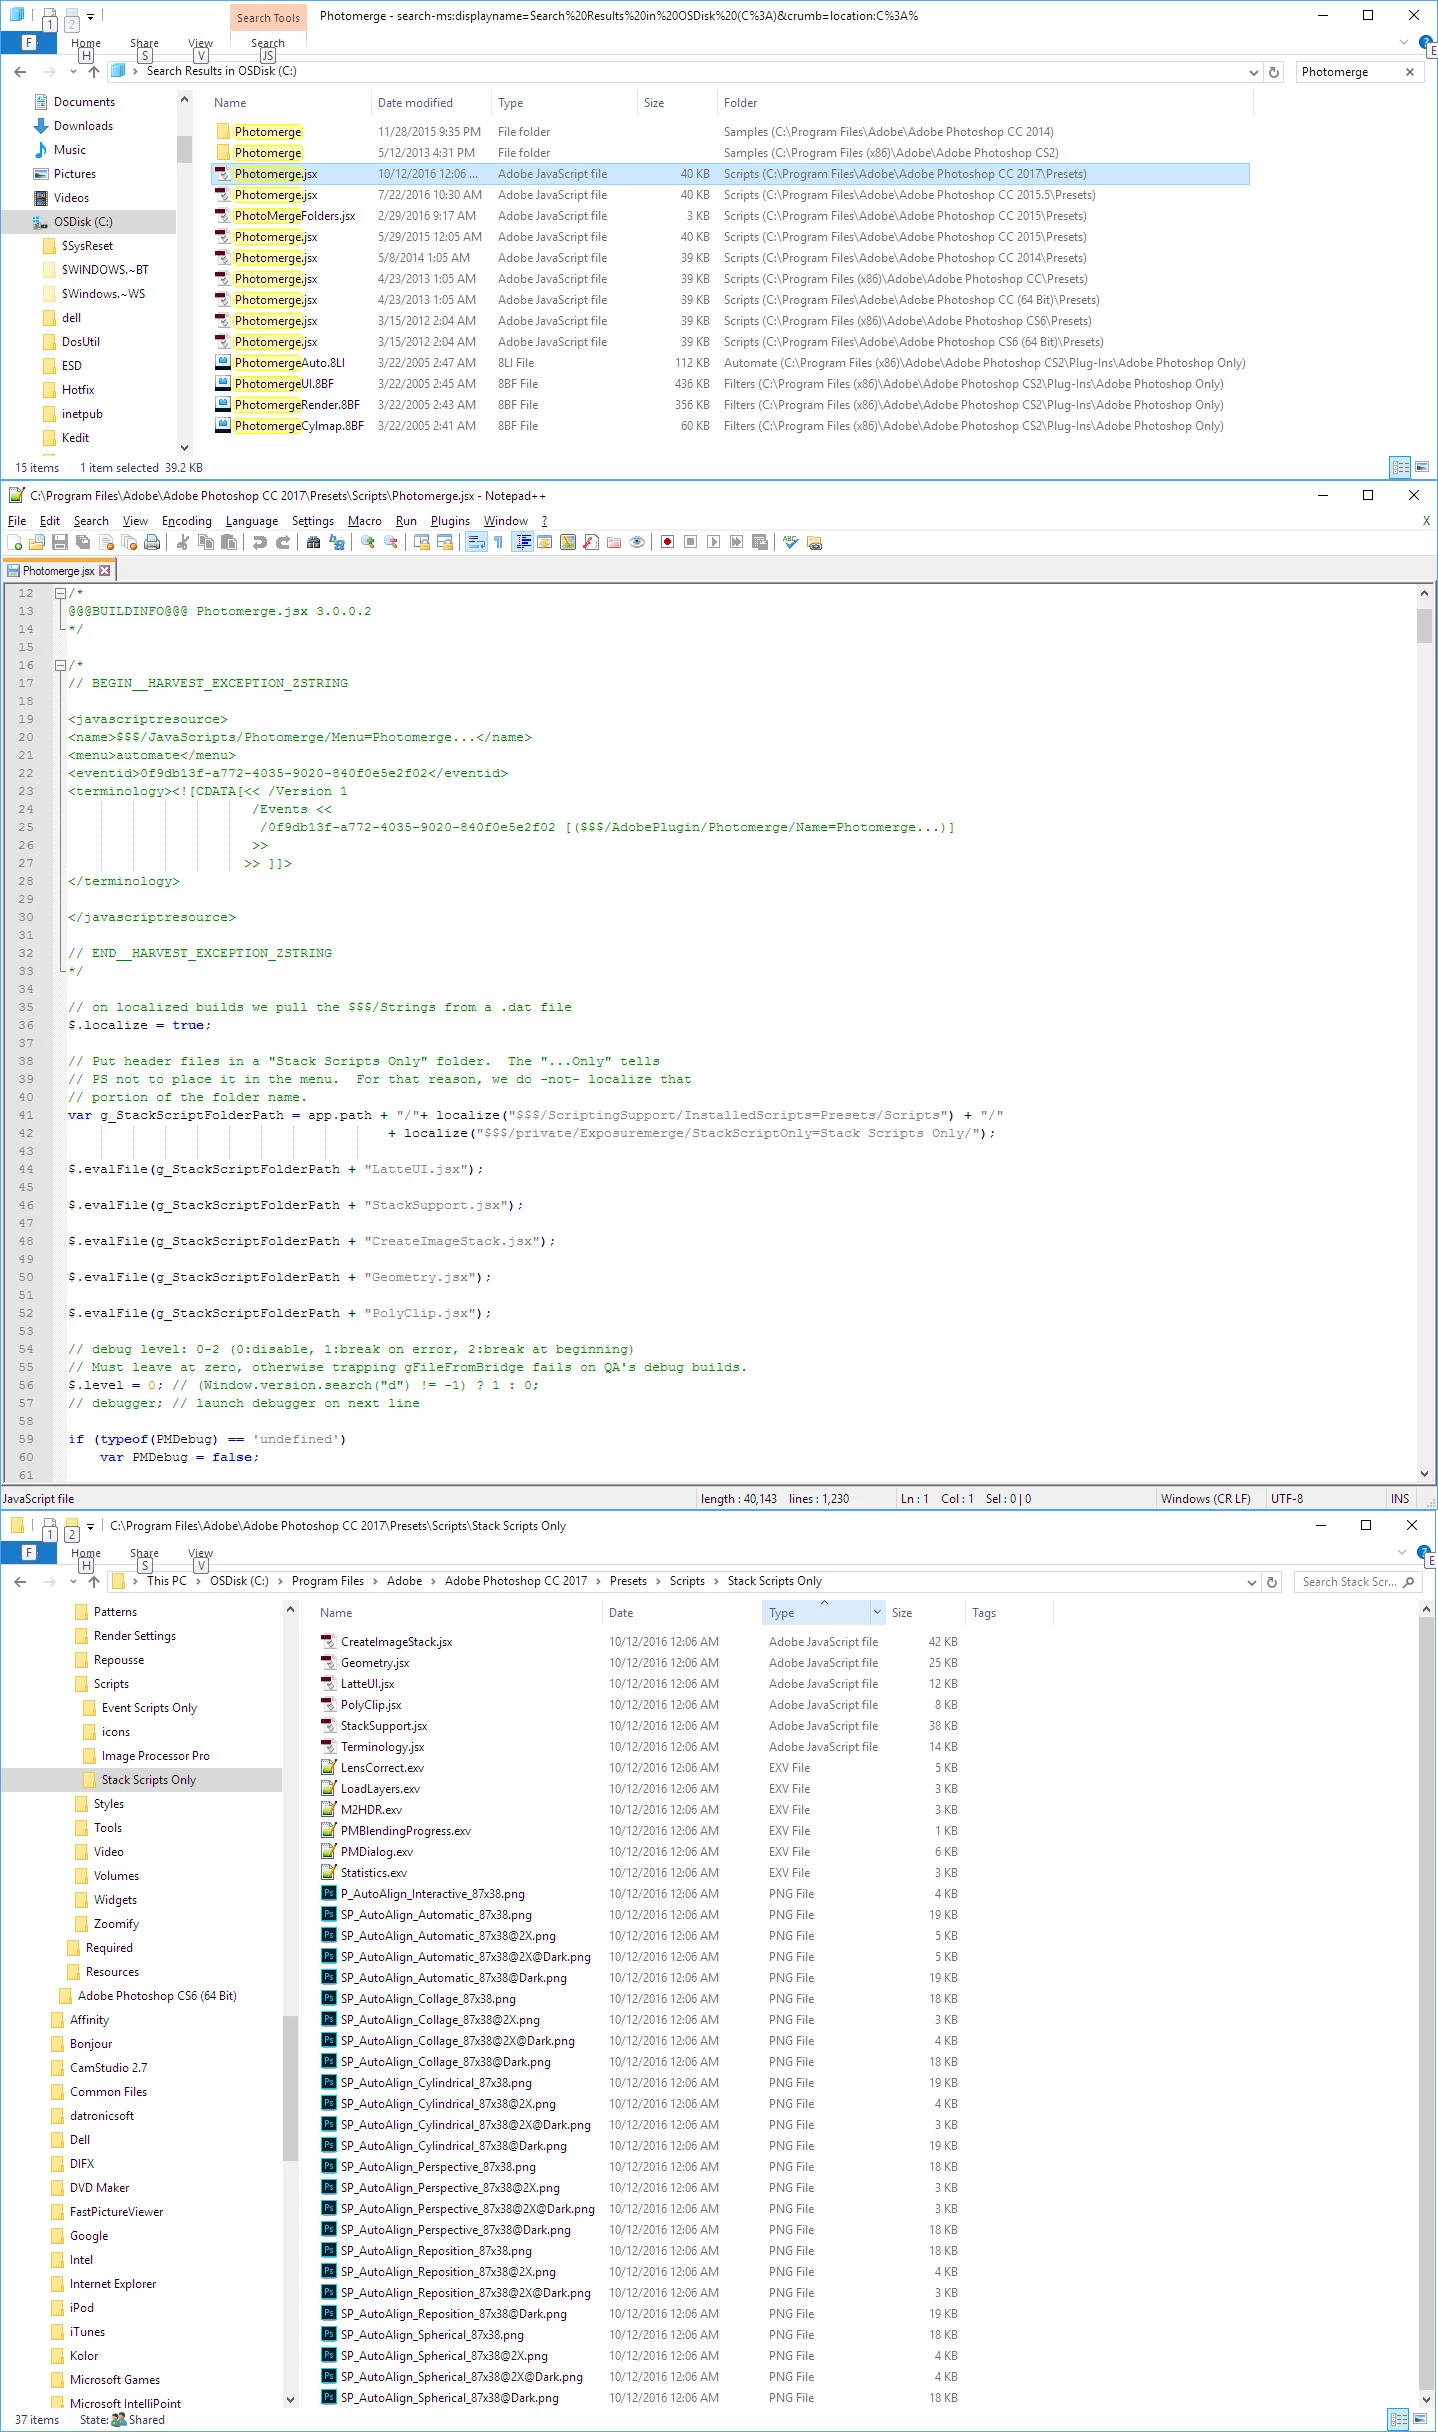Screen dimensions: 1438x2432
Task: Open Notepad++ Encoding menu
Action: (187, 521)
